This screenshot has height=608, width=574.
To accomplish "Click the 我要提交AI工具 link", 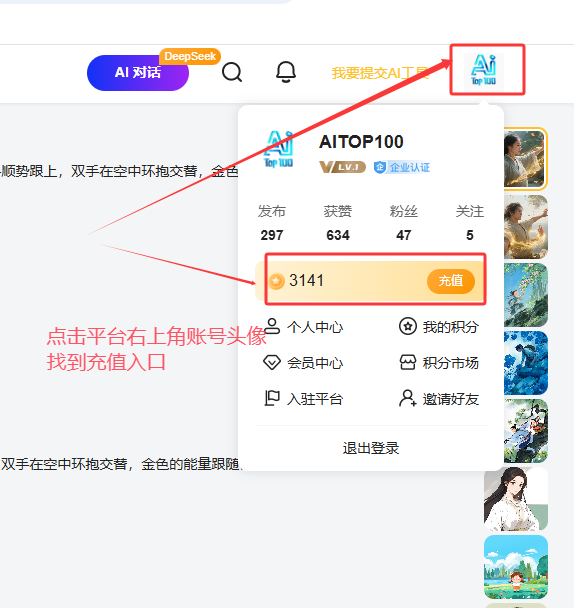I will click(x=380, y=73).
